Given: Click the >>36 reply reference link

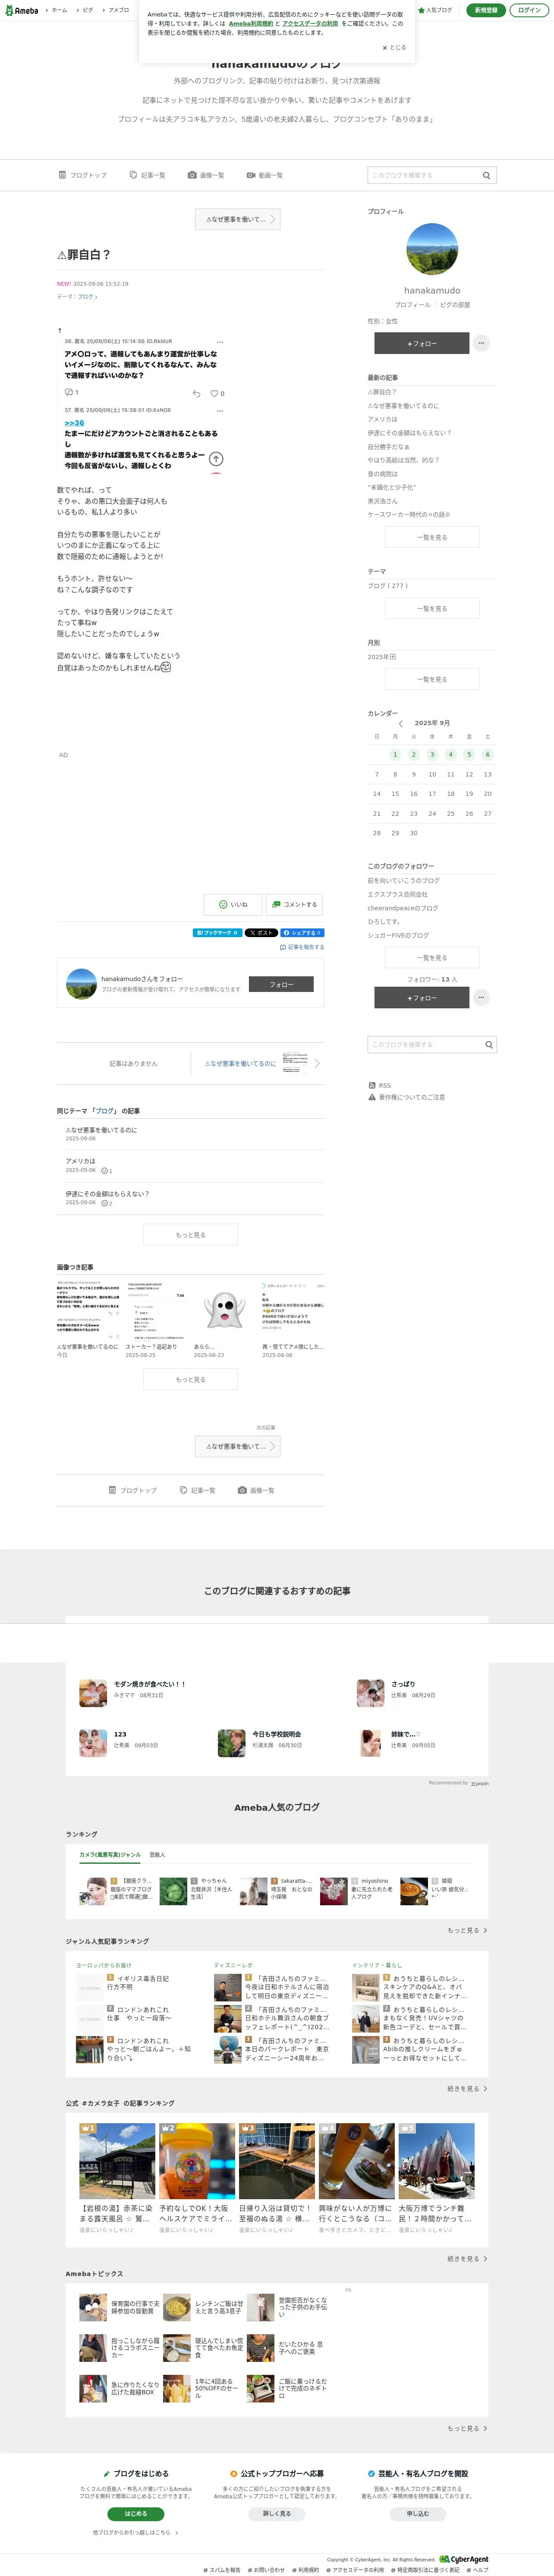Looking at the screenshot, I should point(74,423).
